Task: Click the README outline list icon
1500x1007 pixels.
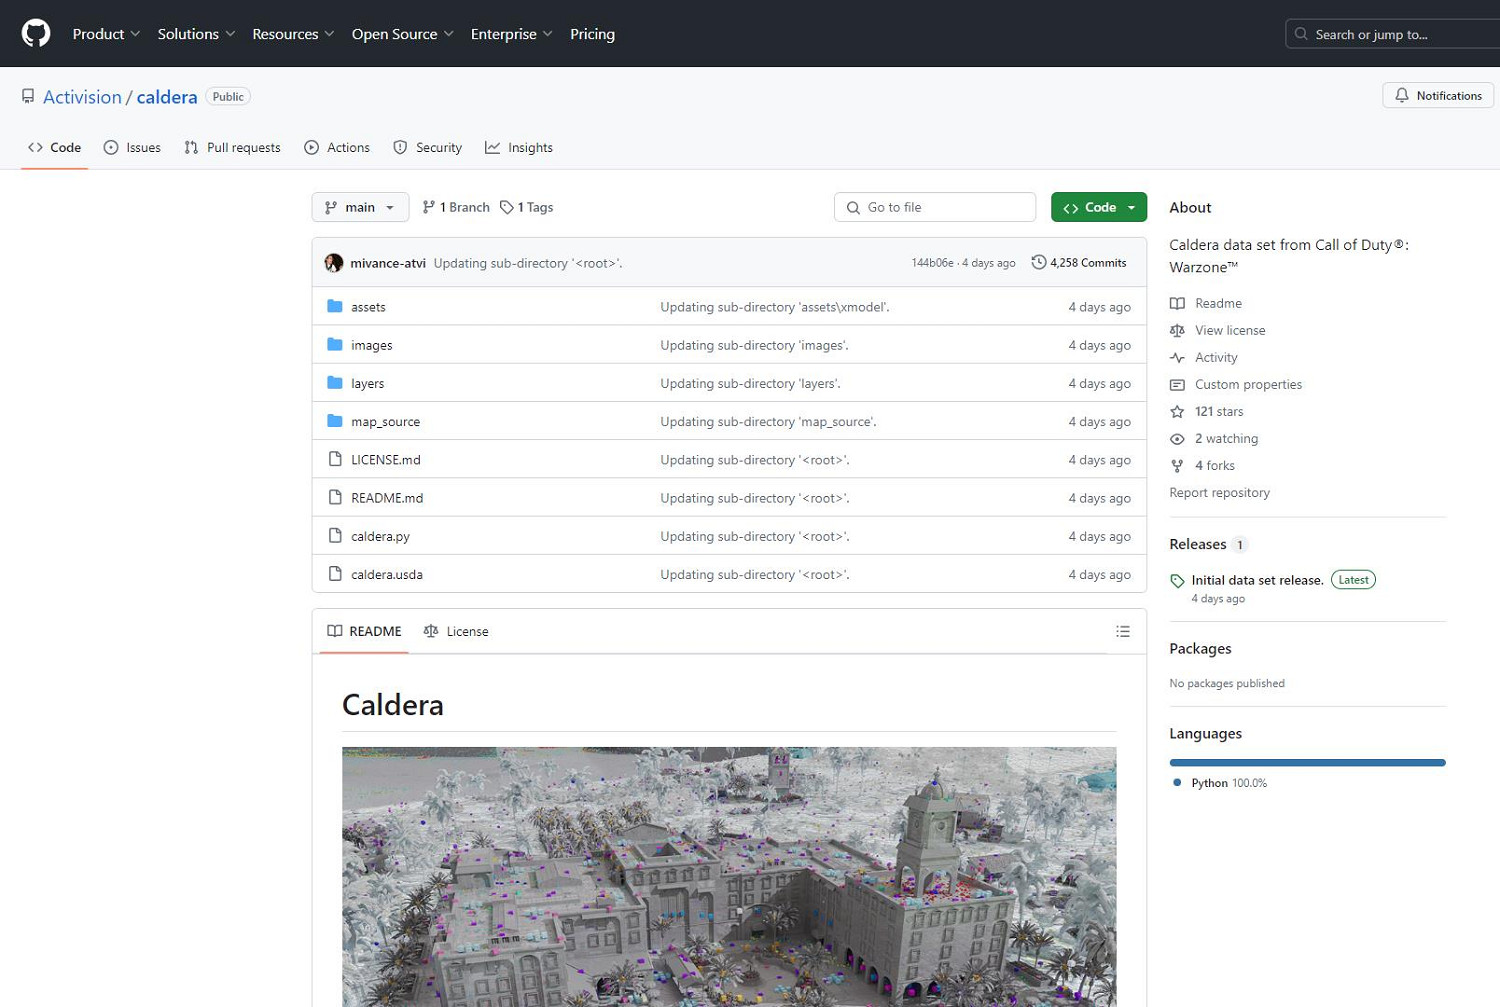Action: pos(1123,632)
